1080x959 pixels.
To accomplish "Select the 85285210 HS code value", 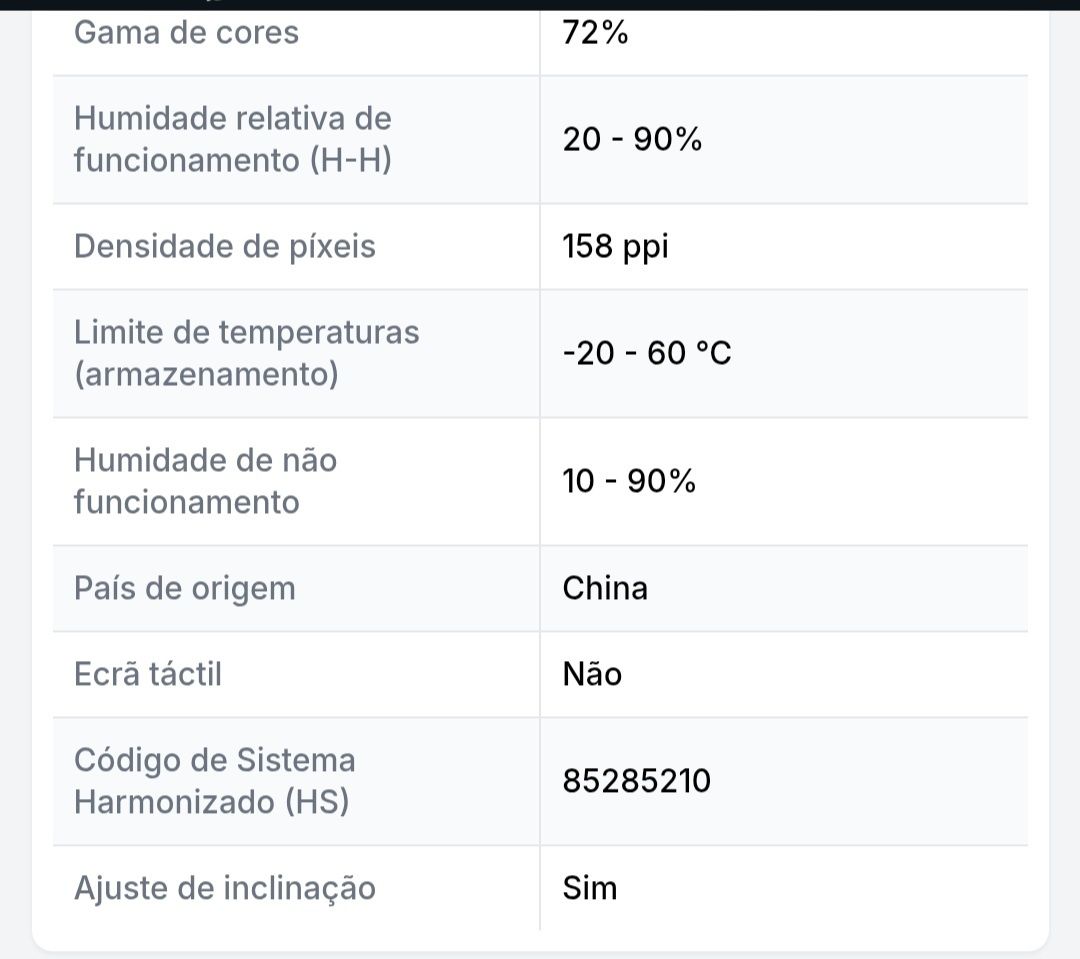I will pos(636,781).
